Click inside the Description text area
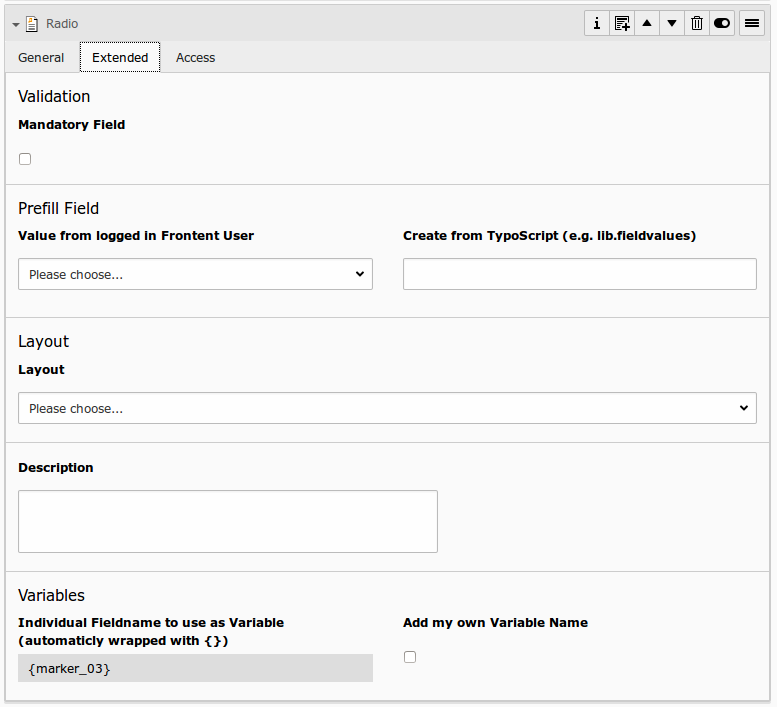777x707 pixels. pyautogui.click(x=228, y=521)
